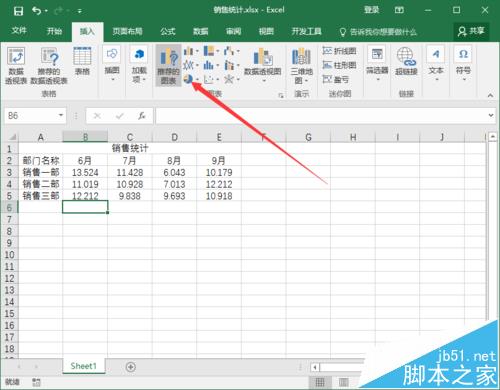Click the Tell me what you want box
500x390 pixels.
pyautogui.click(x=378, y=32)
